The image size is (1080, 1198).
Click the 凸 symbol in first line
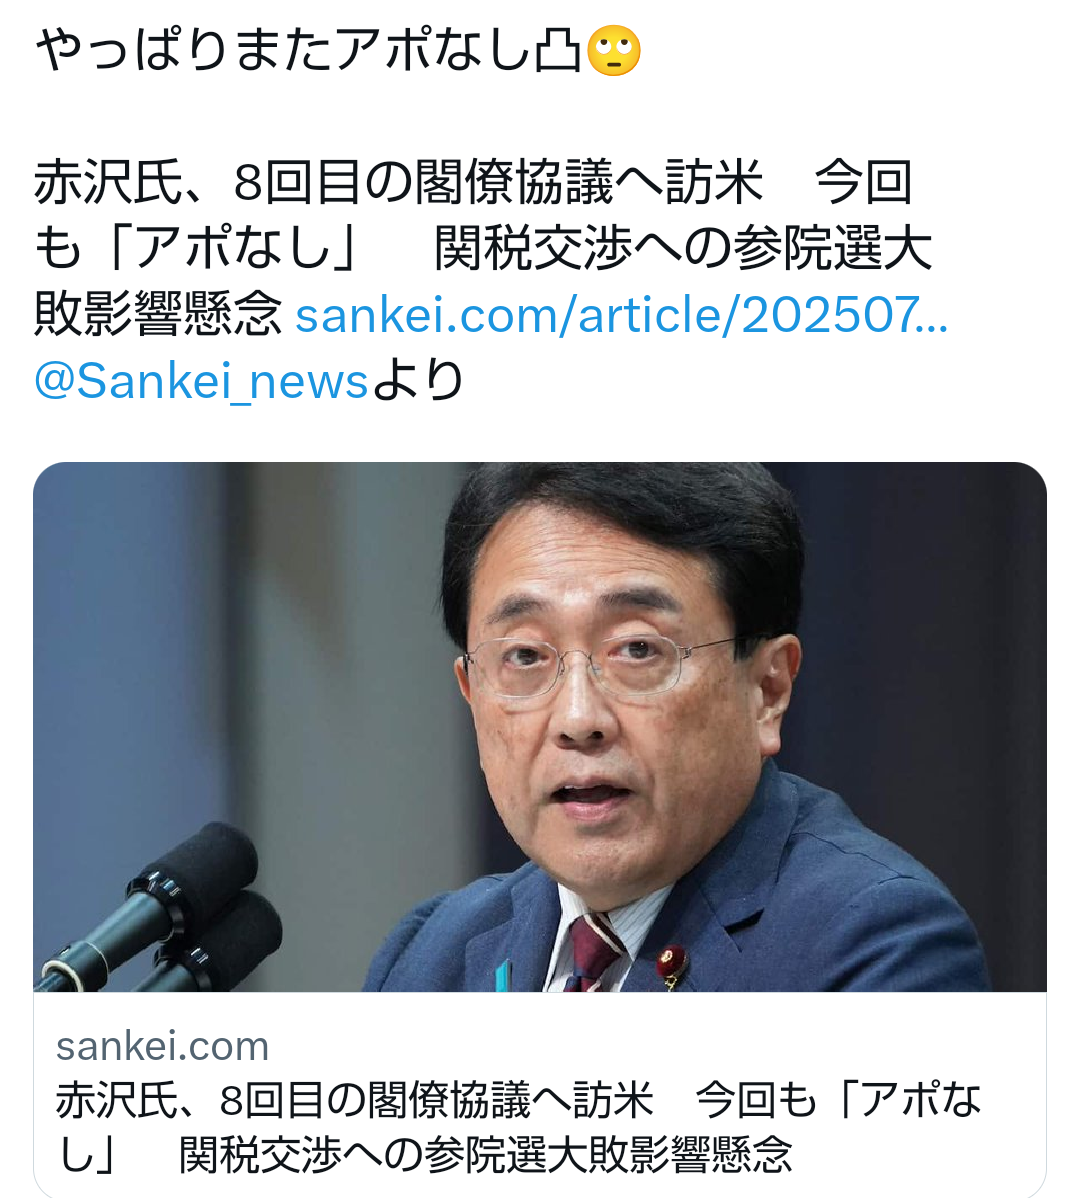[x=558, y=51]
